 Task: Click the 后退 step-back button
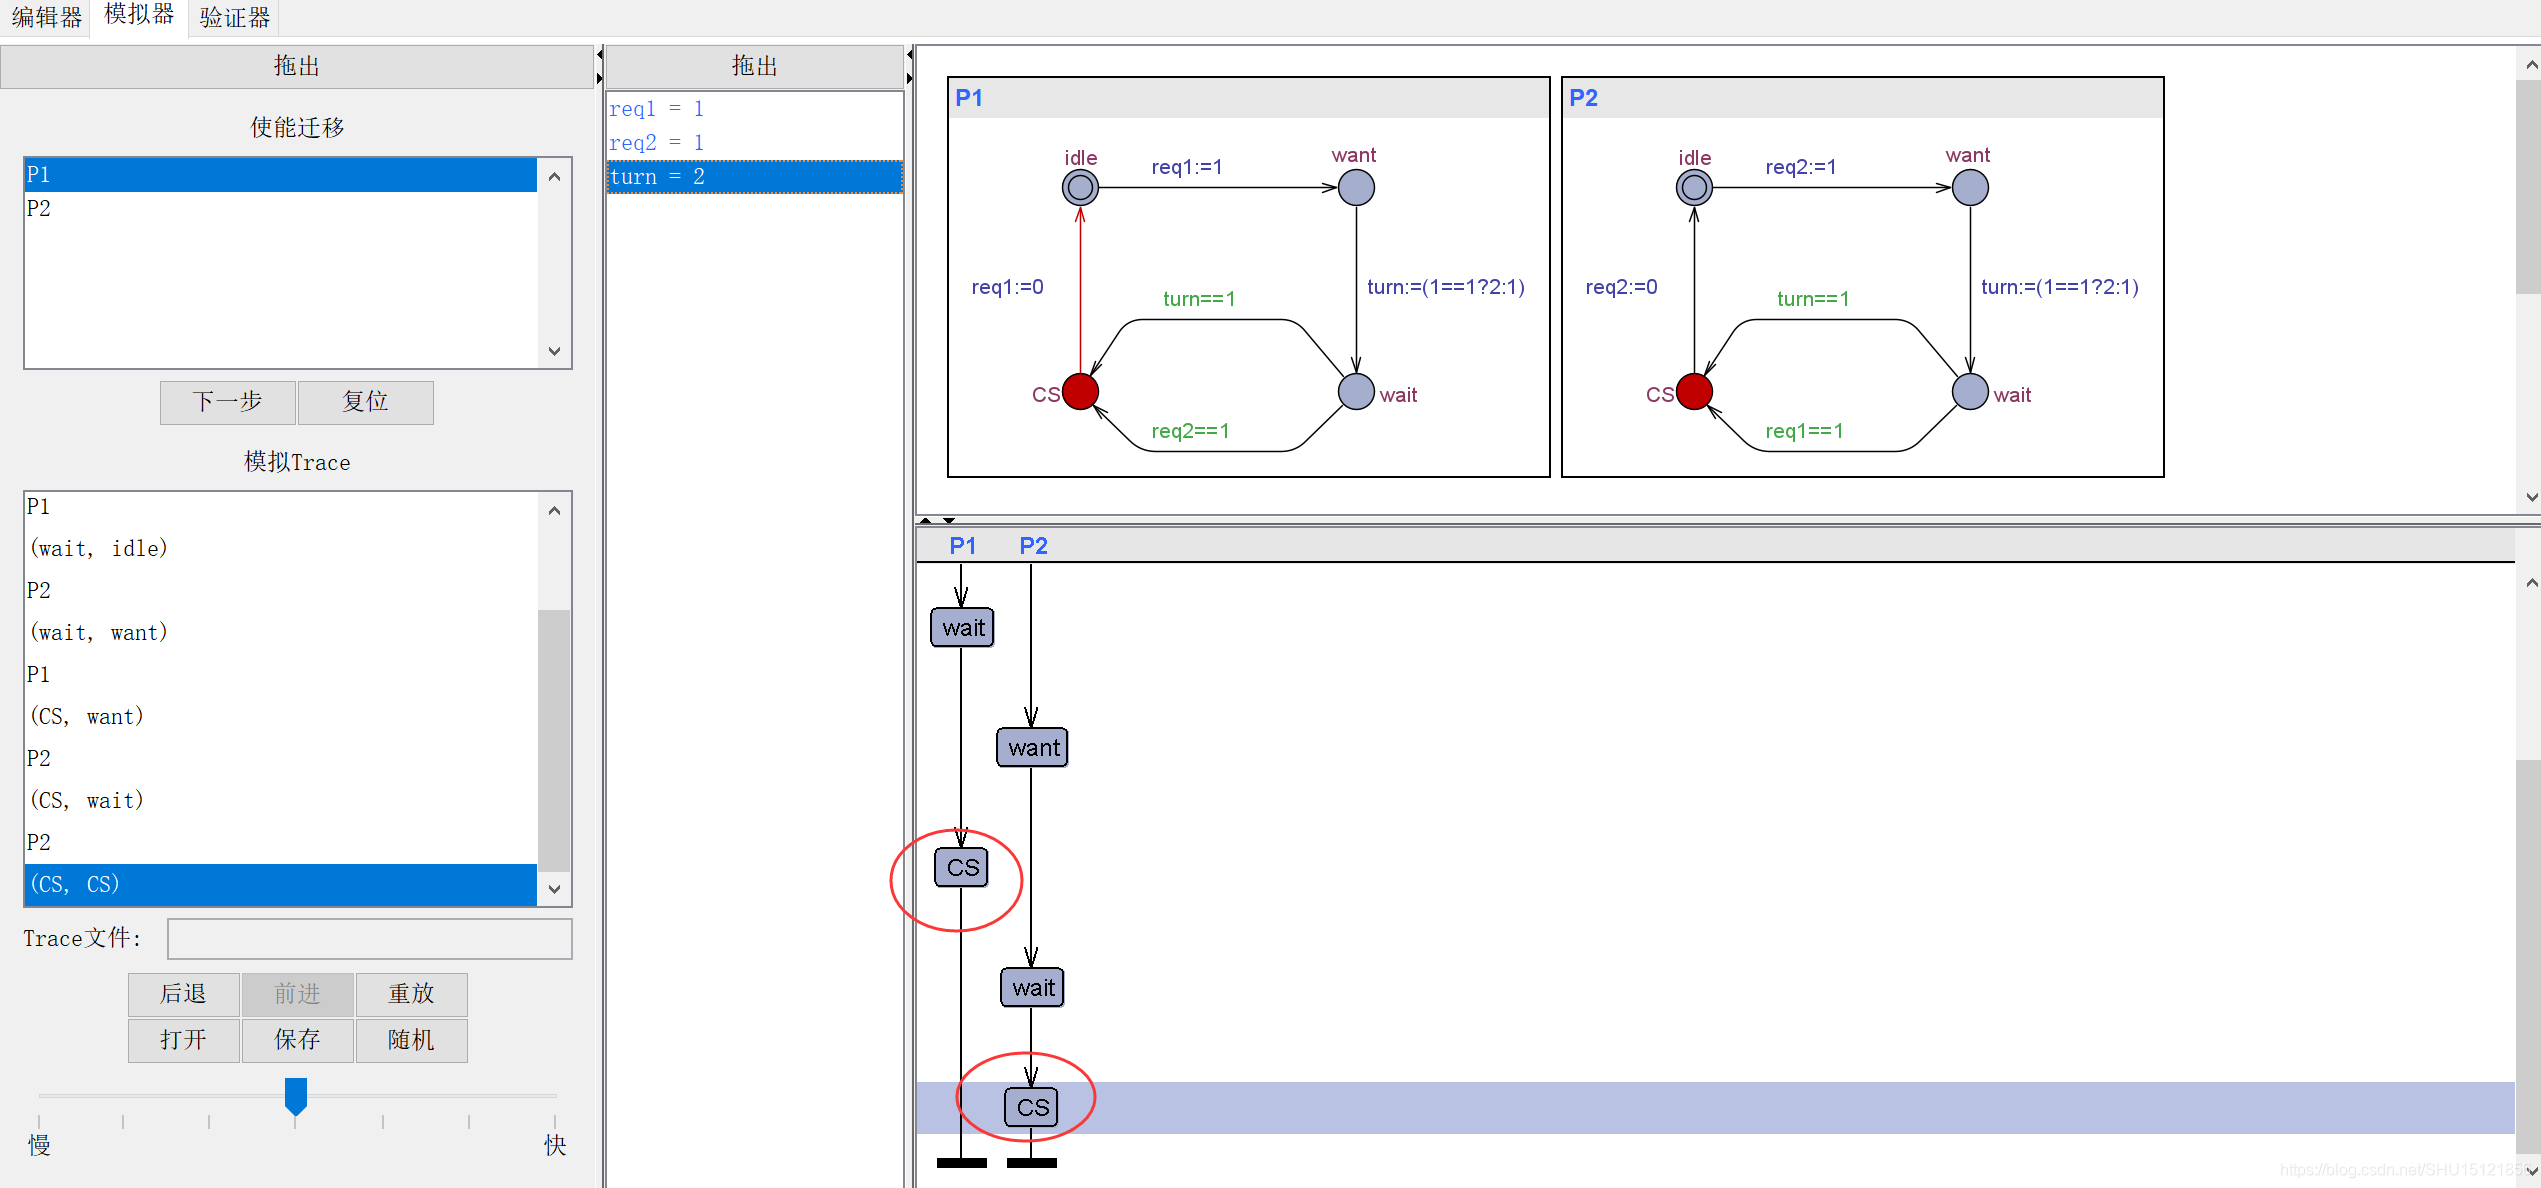tap(184, 994)
